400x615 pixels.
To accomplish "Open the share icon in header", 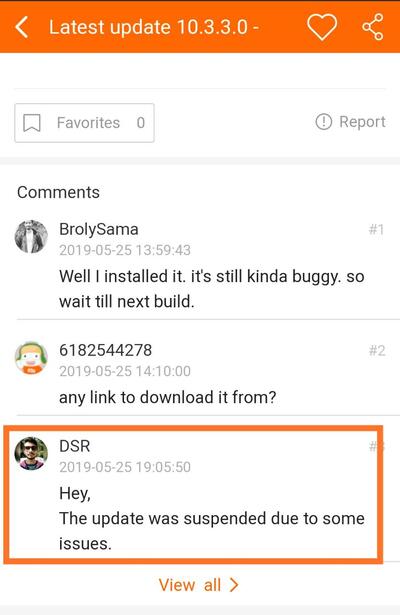I will coord(372,27).
